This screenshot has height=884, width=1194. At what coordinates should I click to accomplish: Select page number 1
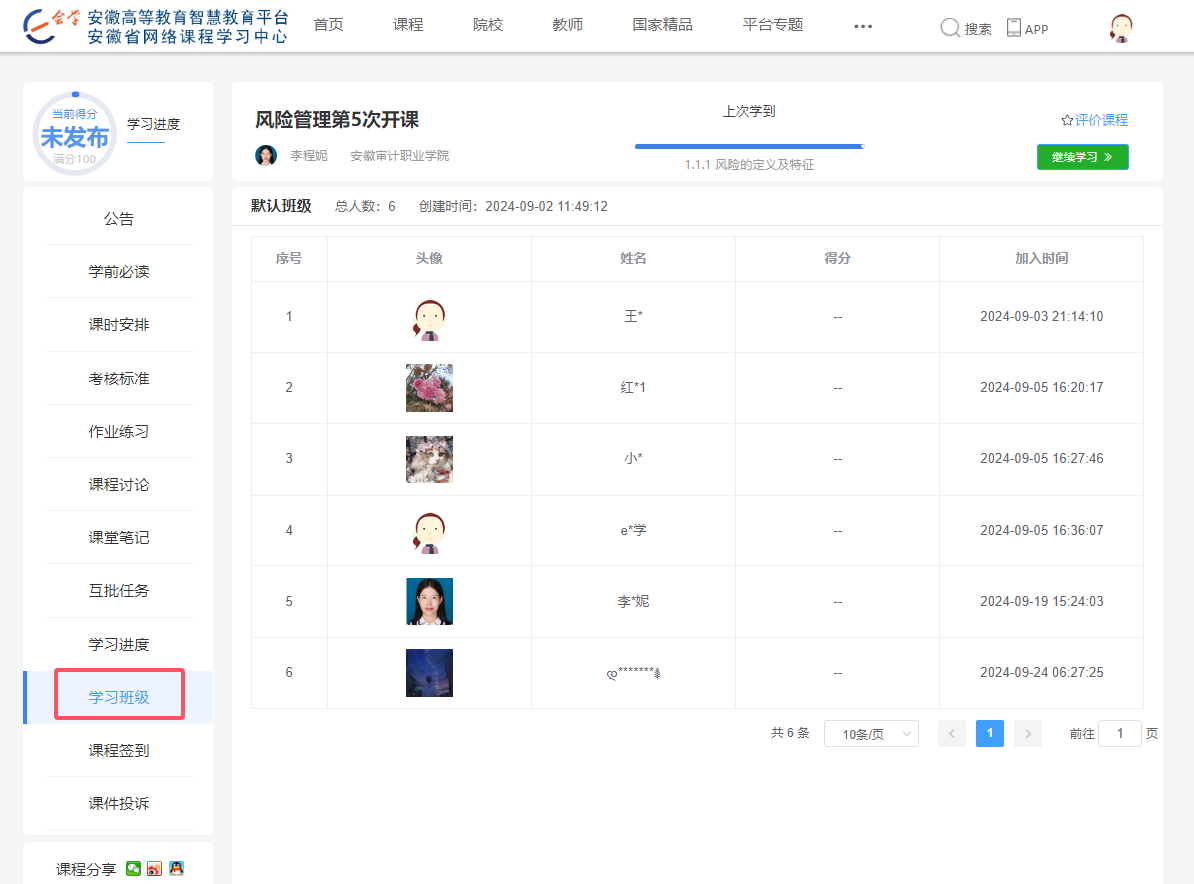[x=989, y=734]
